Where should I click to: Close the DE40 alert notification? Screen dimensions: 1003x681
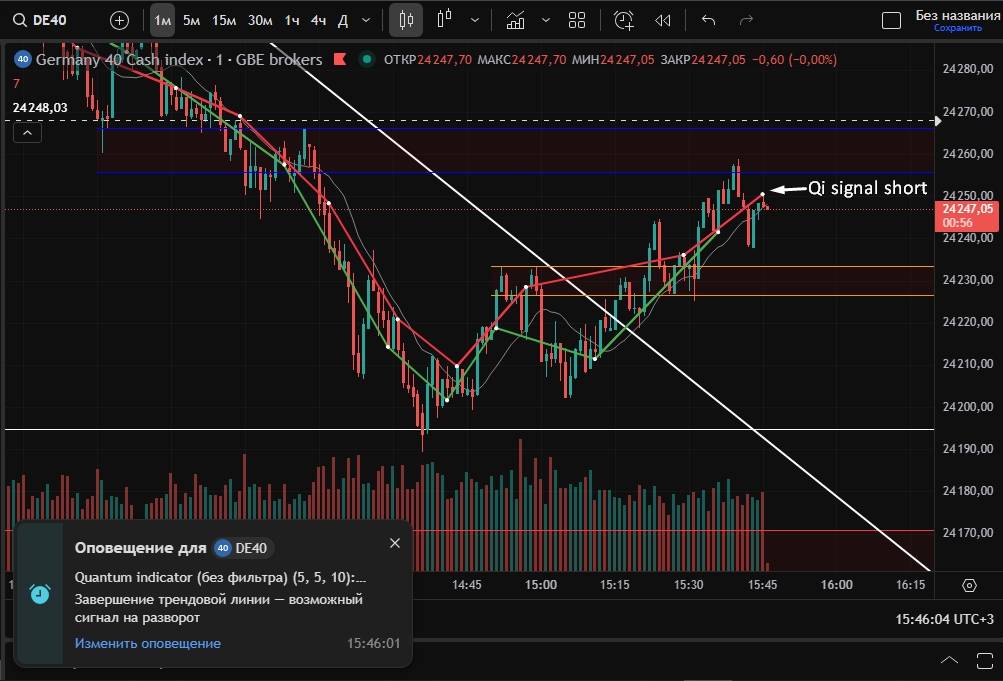pyautogui.click(x=394, y=543)
